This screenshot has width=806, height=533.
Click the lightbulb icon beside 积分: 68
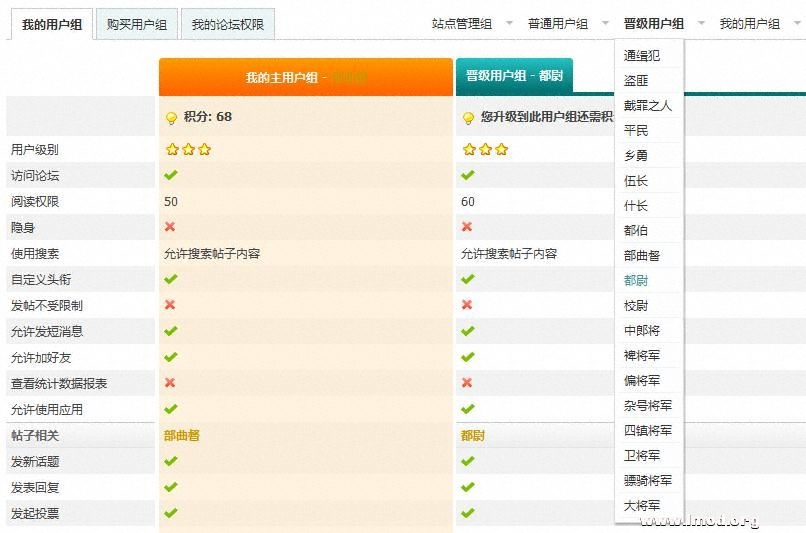pyautogui.click(x=171, y=118)
